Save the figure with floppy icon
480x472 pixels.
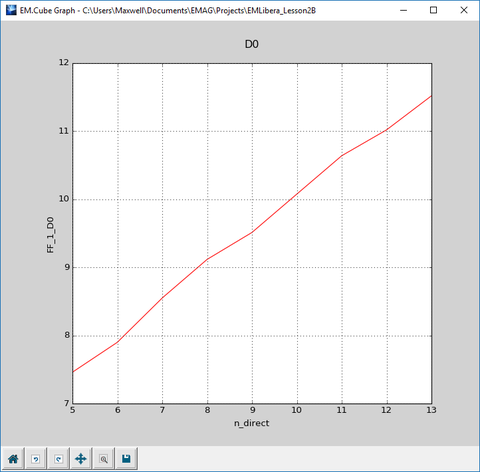coord(126,459)
